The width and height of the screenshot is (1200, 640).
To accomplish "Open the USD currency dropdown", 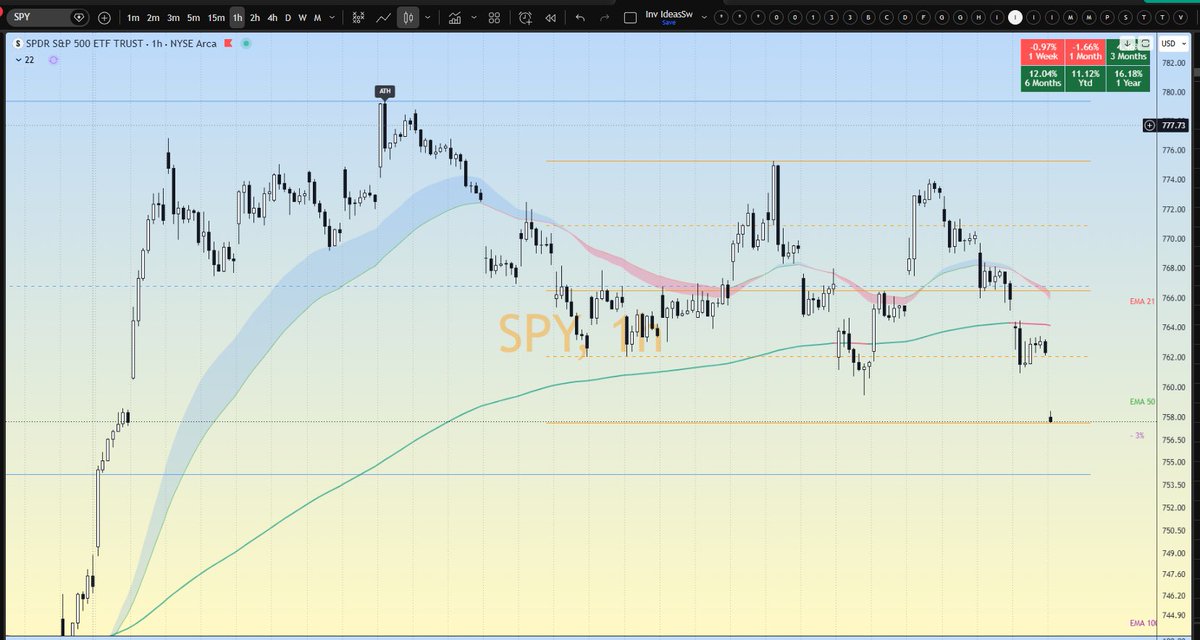I will point(1172,44).
